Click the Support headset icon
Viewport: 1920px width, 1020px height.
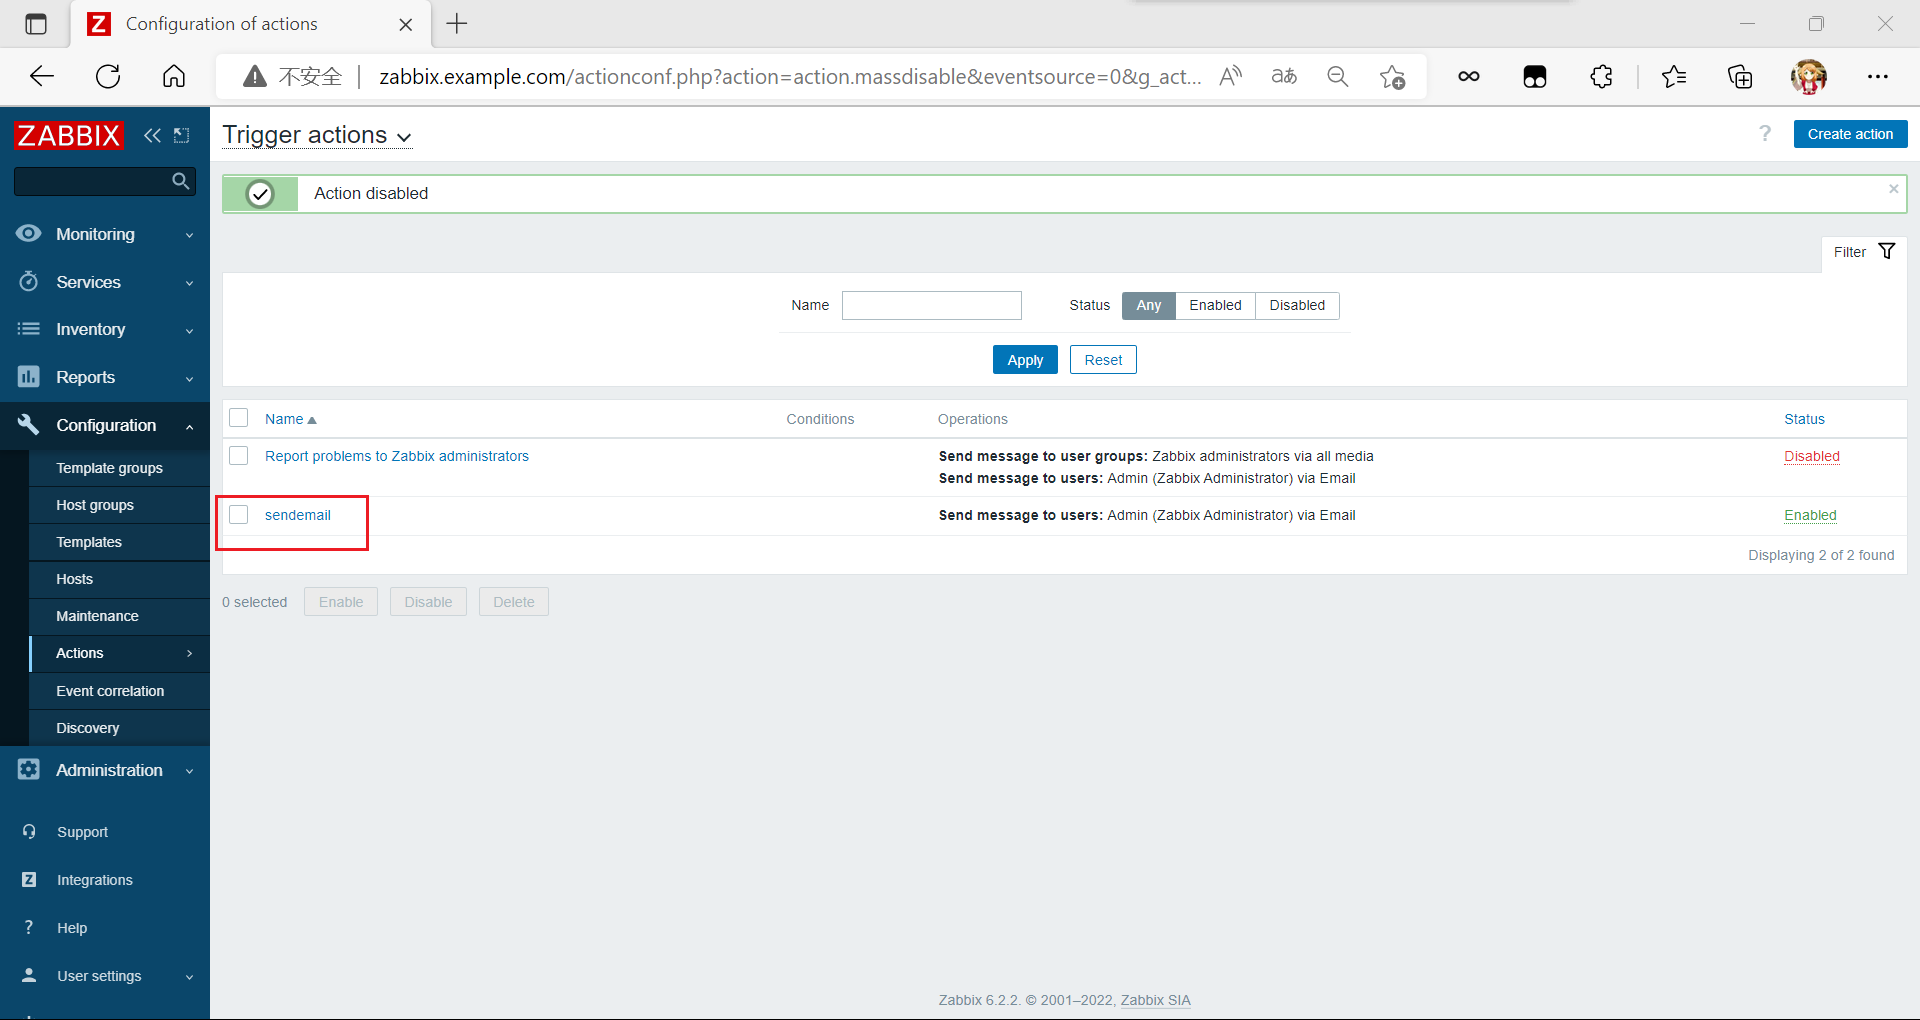coord(29,832)
